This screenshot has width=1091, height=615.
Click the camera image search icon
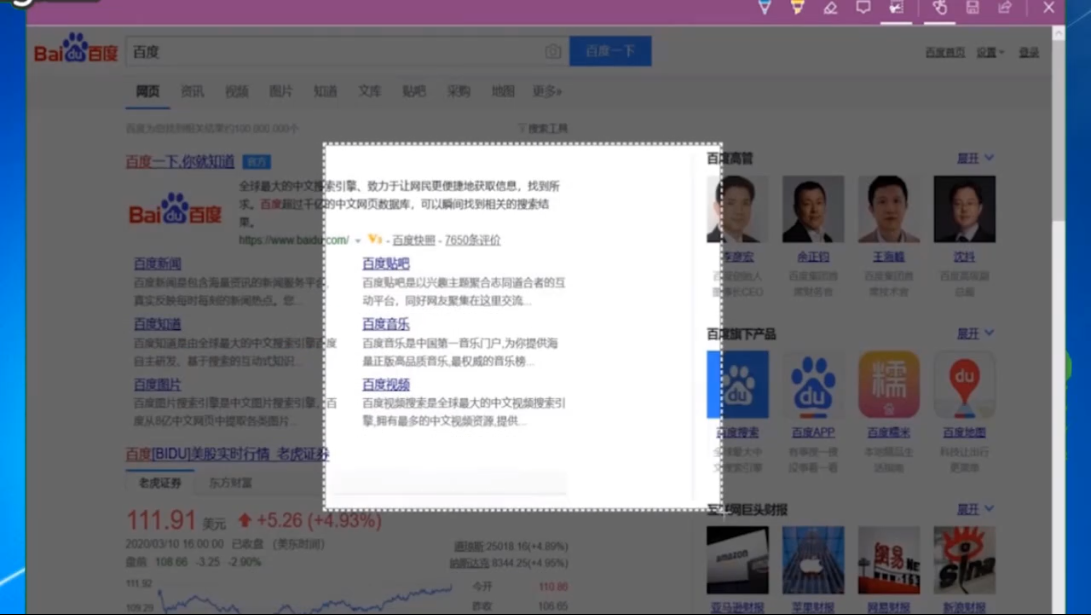pos(553,52)
